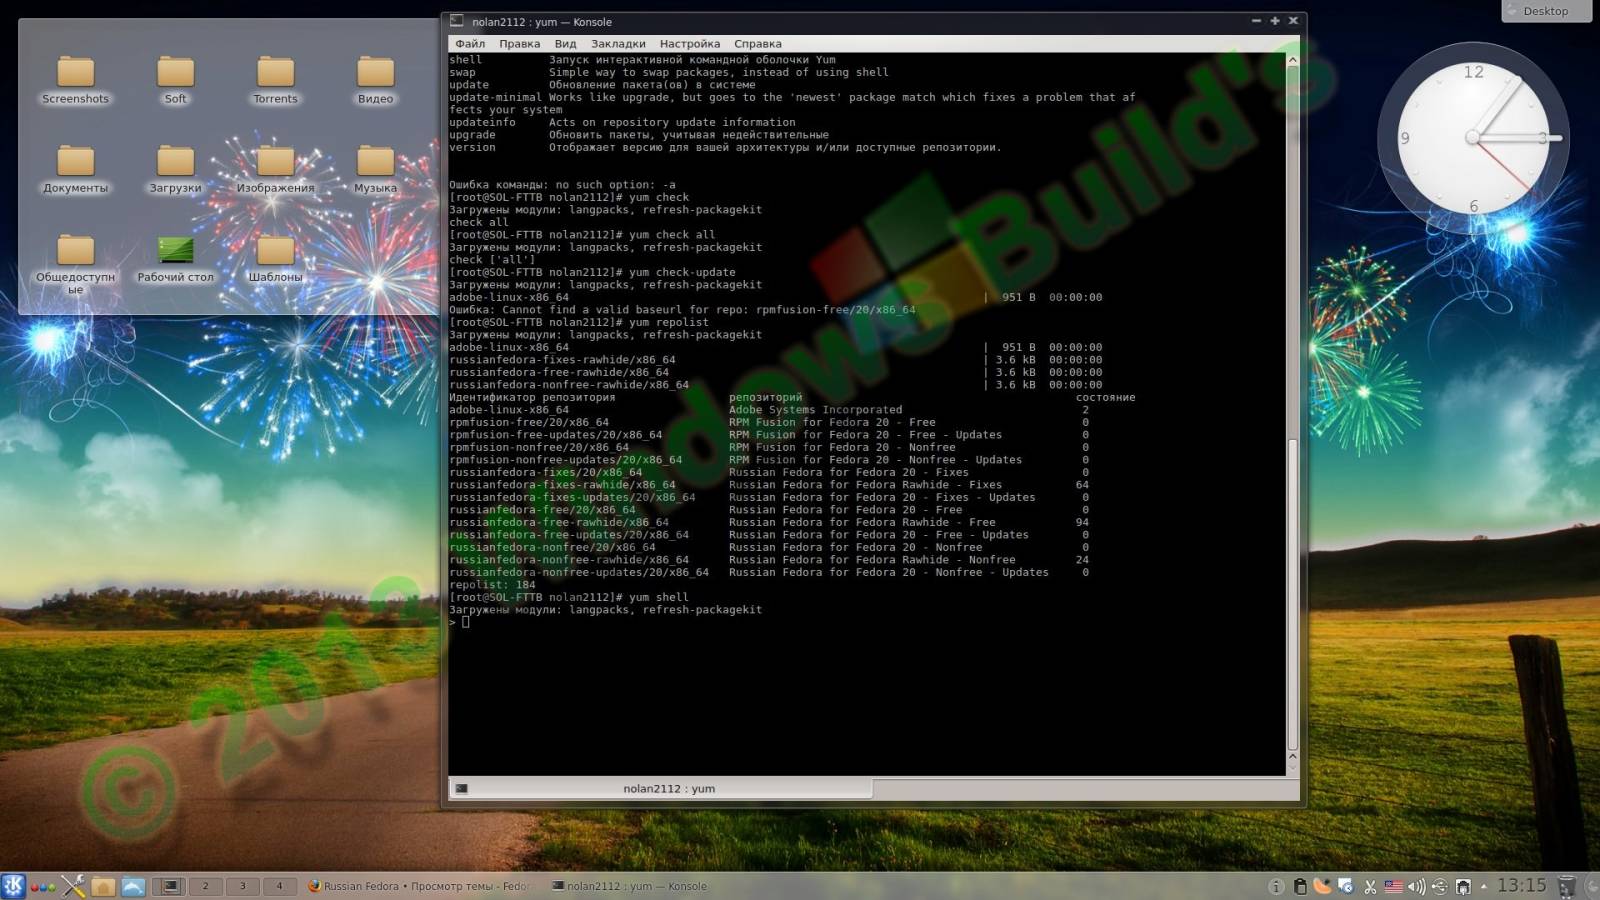Viewport: 1600px width, 900px height.
Task: Open the Torrents folder
Action: tap(275, 80)
